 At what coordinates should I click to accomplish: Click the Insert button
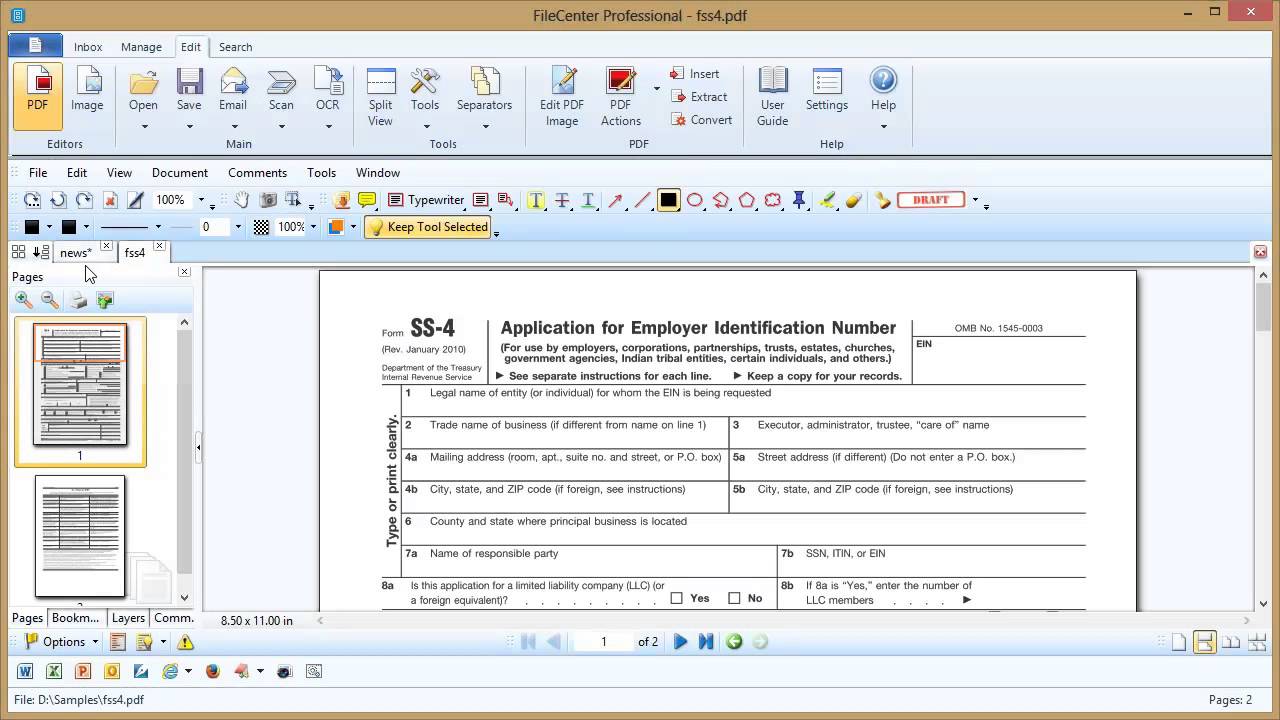(695, 74)
